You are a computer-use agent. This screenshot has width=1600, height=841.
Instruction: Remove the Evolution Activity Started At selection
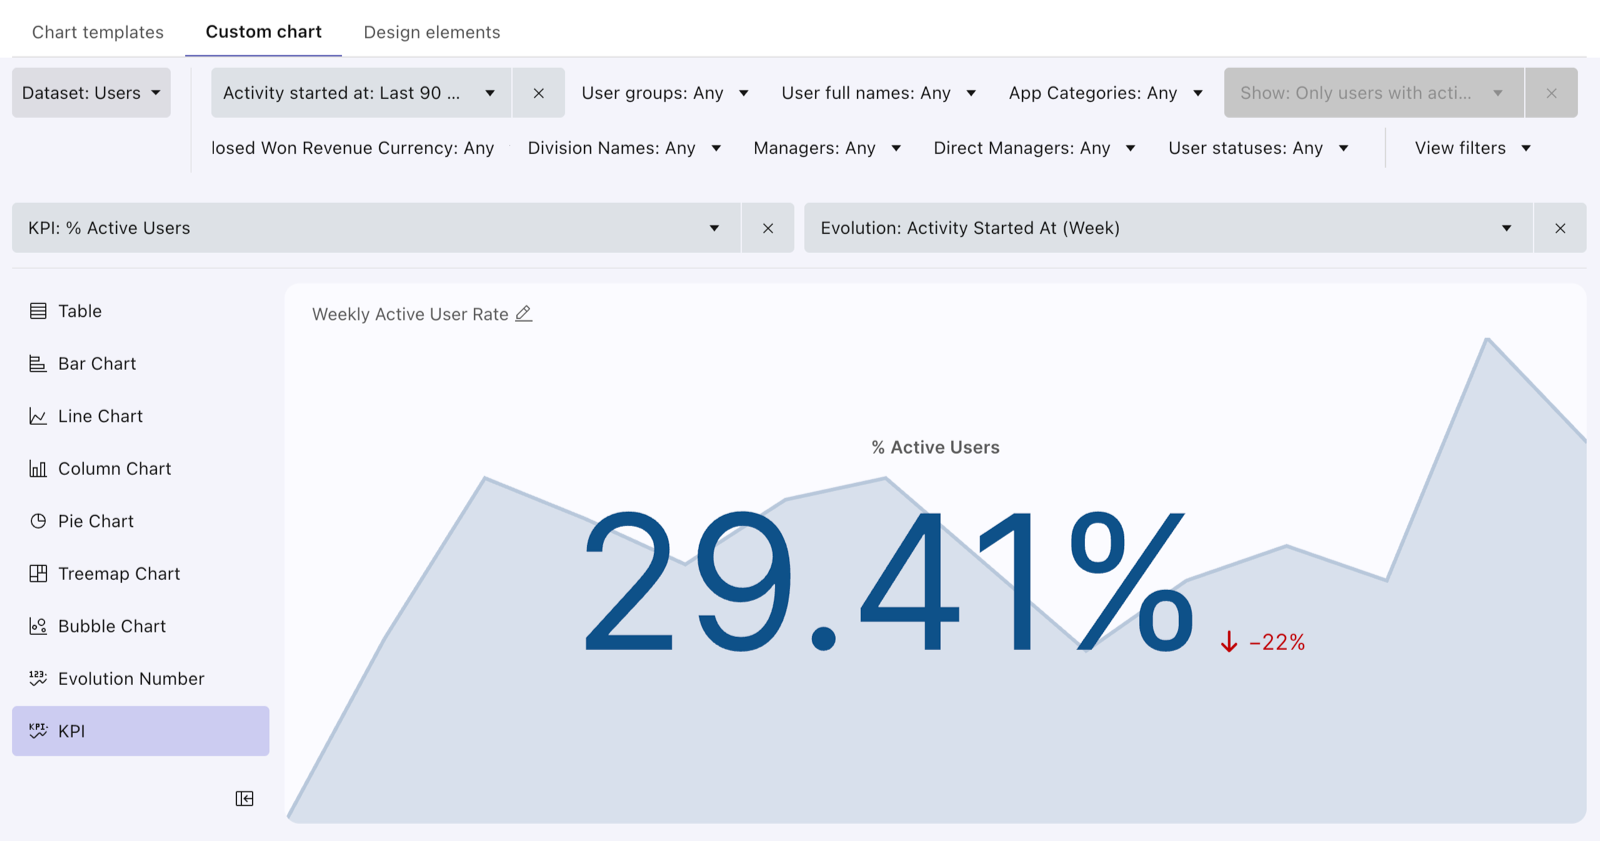[1560, 228]
